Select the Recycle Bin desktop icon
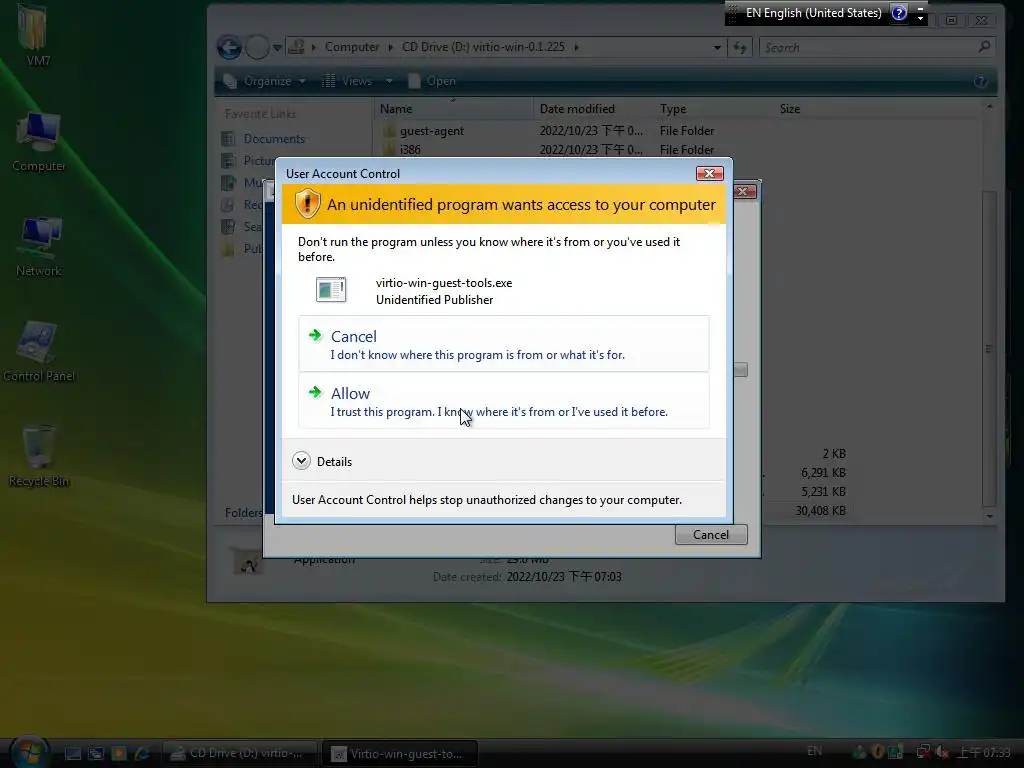 click(39, 456)
